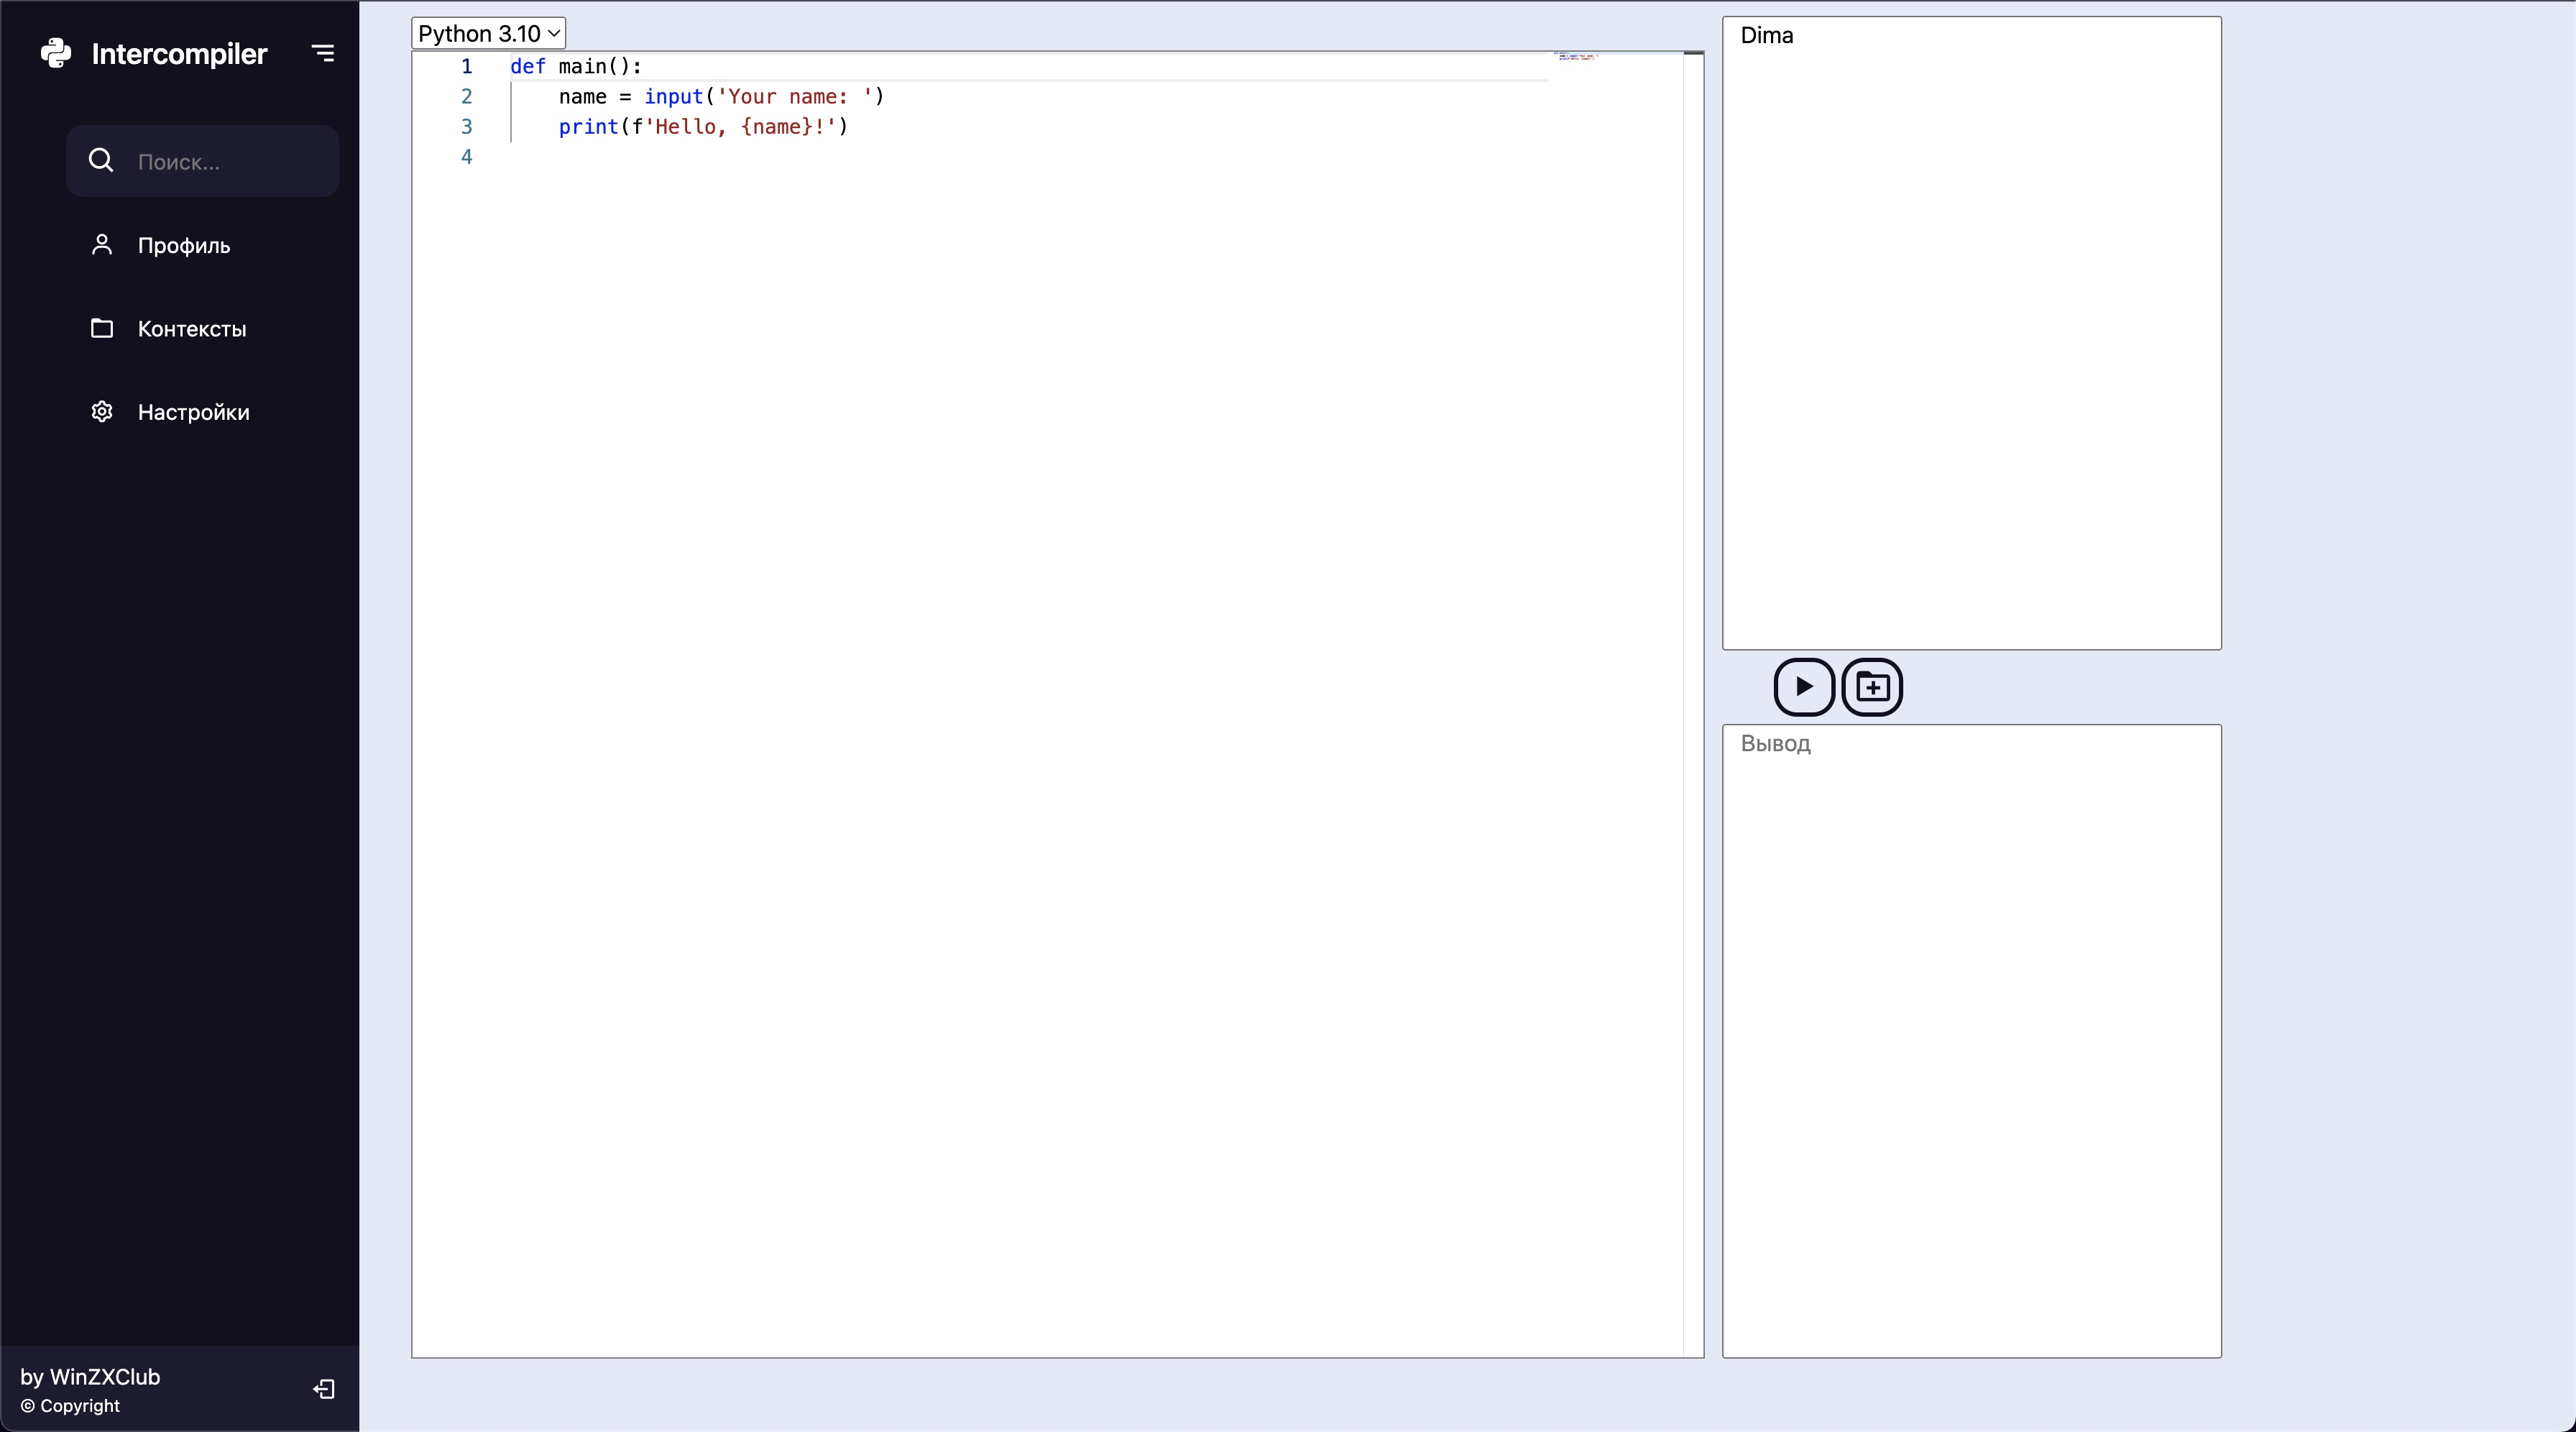Click line number 3 in the gutter
The height and width of the screenshot is (1432, 2576).
(466, 127)
